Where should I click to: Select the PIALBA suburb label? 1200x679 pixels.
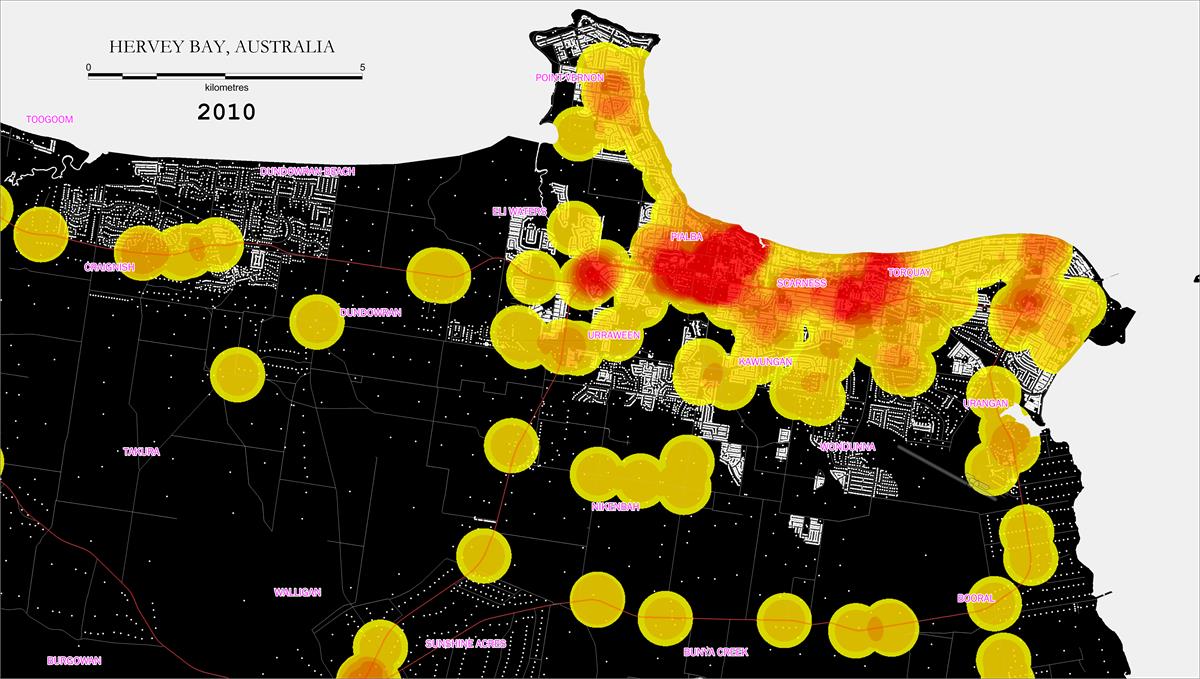coord(687,237)
